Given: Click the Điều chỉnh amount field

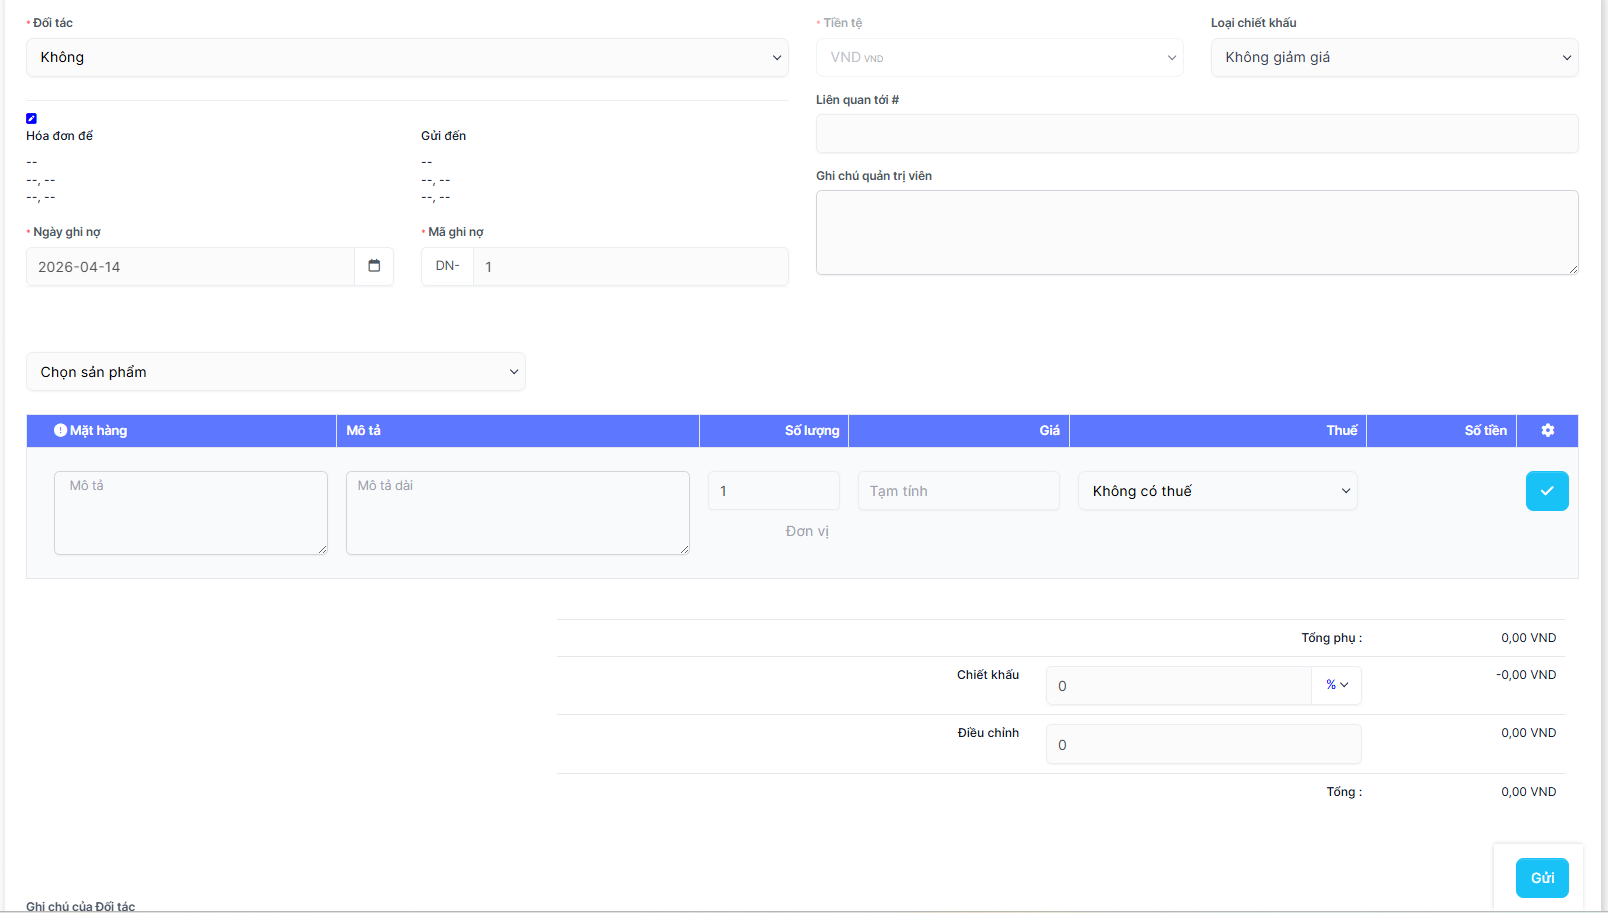Looking at the screenshot, I should click(x=1203, y=745).
